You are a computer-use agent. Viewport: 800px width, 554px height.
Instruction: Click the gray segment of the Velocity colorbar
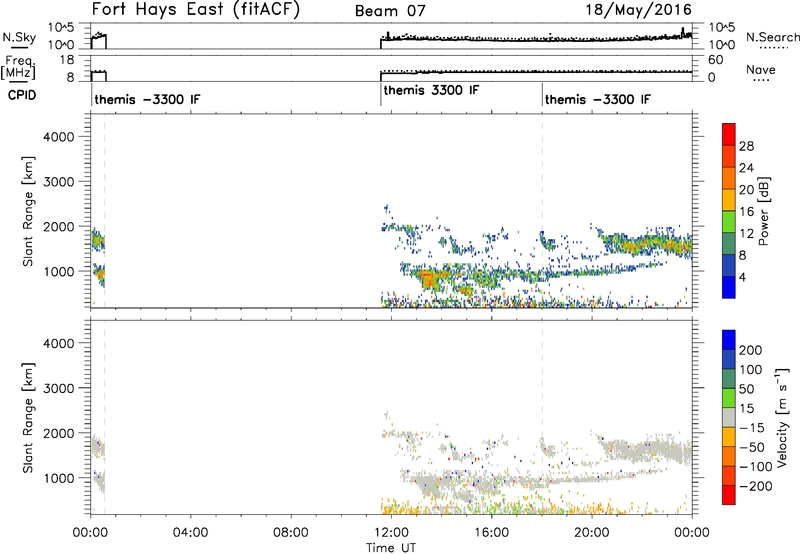(729, 417)
